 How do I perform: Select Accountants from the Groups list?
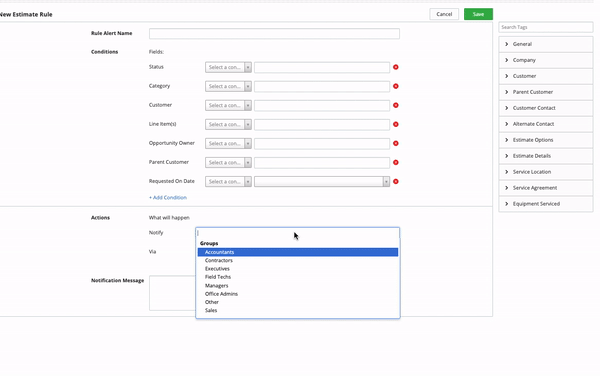coord(298,252)
